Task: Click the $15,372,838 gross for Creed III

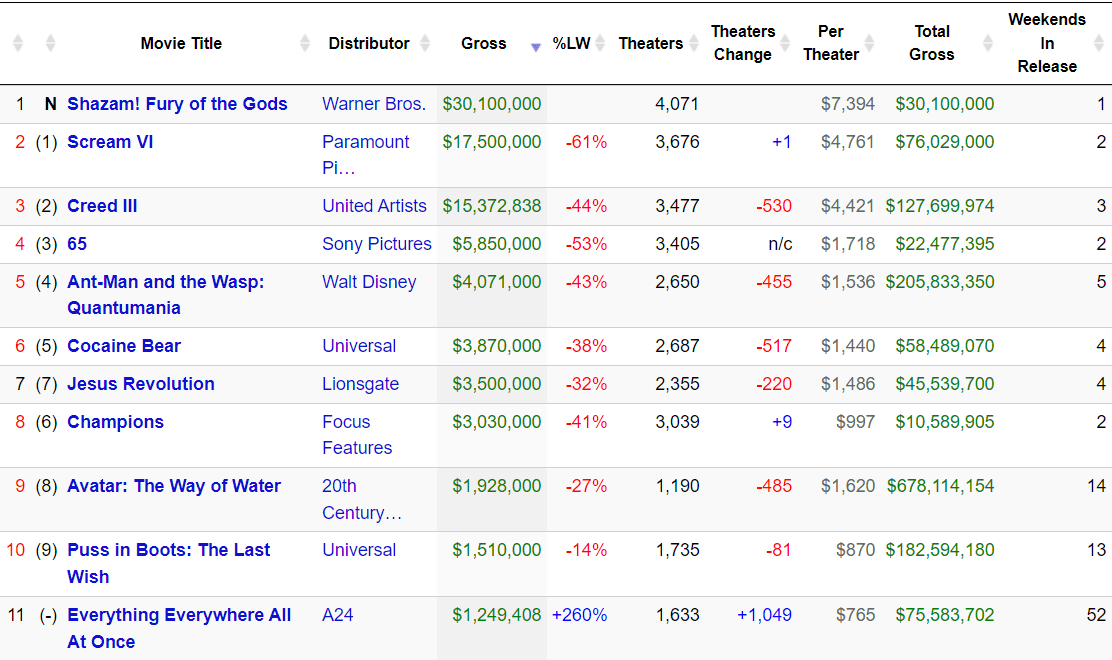Action: click(x=492, y=206)
